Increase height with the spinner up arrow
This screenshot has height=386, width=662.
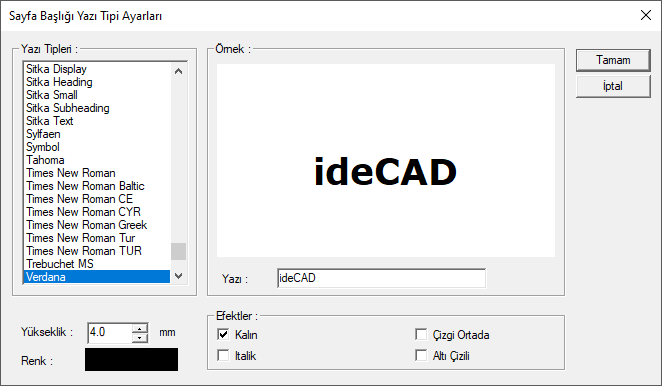(139, 329)
